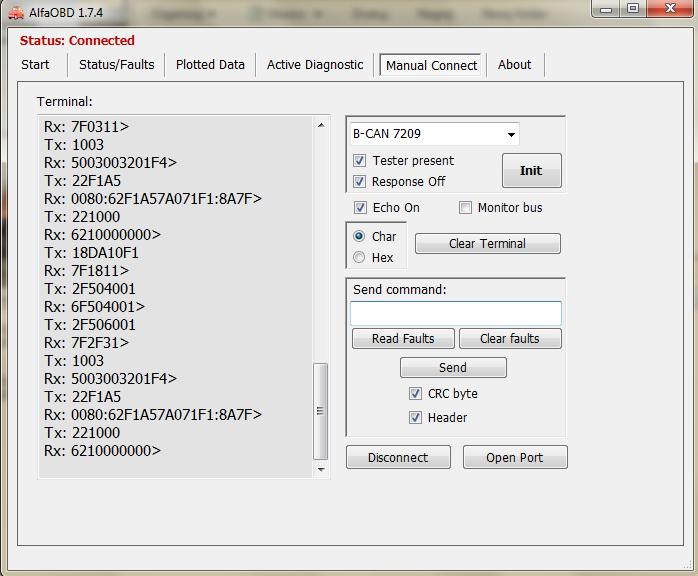Viewport: 698px width, 576px height.
Task: Click the terminal scrollbar up arrow
Action: click(321, 125)
